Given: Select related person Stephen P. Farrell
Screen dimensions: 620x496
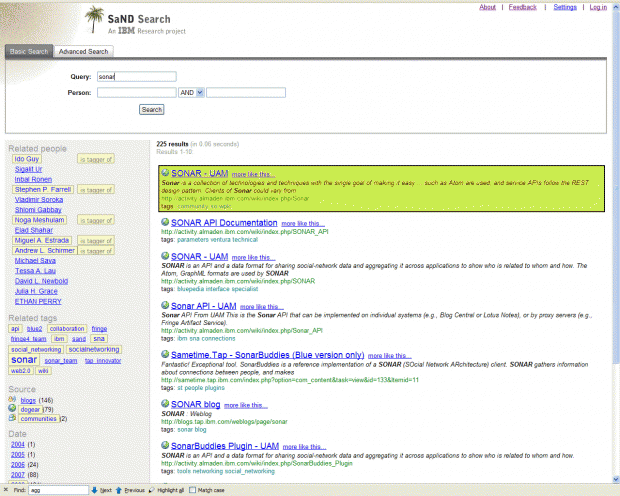Looking at the screenshot, I should (x=43, y=189).
